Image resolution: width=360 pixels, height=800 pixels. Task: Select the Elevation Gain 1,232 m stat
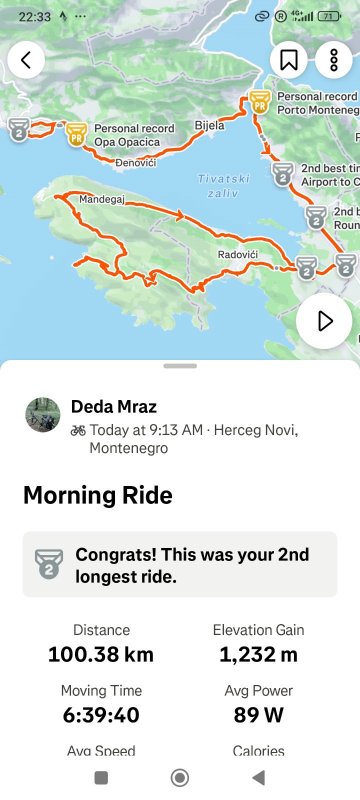259,645
